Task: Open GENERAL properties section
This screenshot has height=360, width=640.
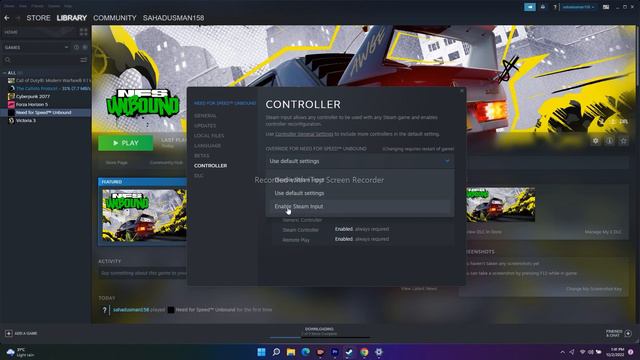Action: click(x=205, y=116)
